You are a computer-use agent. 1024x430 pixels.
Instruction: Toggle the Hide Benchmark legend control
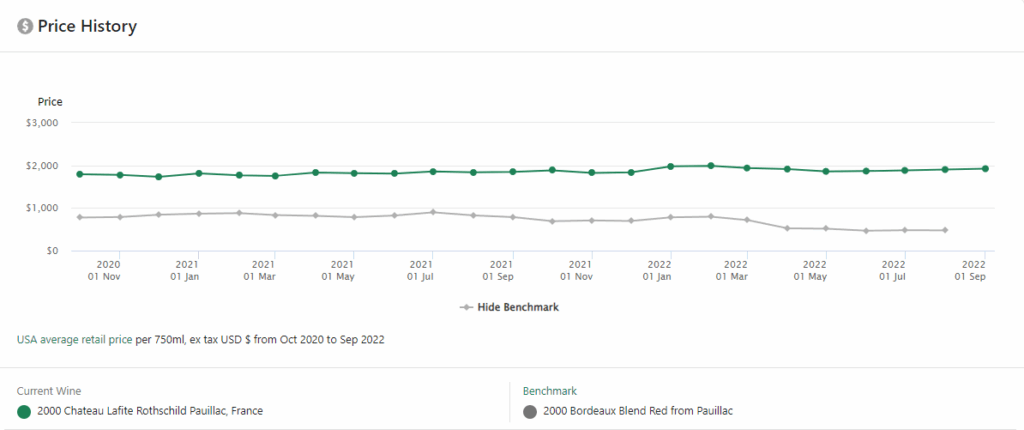tap(509, 307)
